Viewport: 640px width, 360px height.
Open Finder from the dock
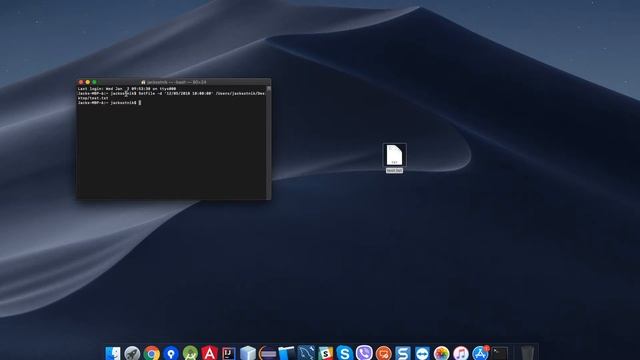pos(113,353)
